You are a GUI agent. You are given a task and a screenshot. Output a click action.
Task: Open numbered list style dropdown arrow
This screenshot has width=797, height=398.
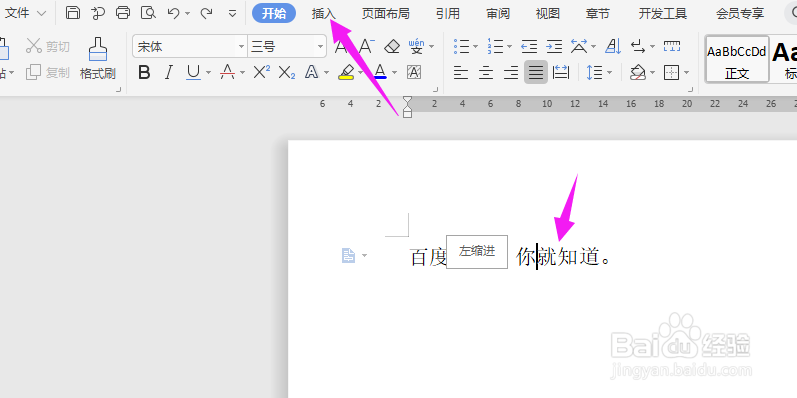[x=510, y=47]
